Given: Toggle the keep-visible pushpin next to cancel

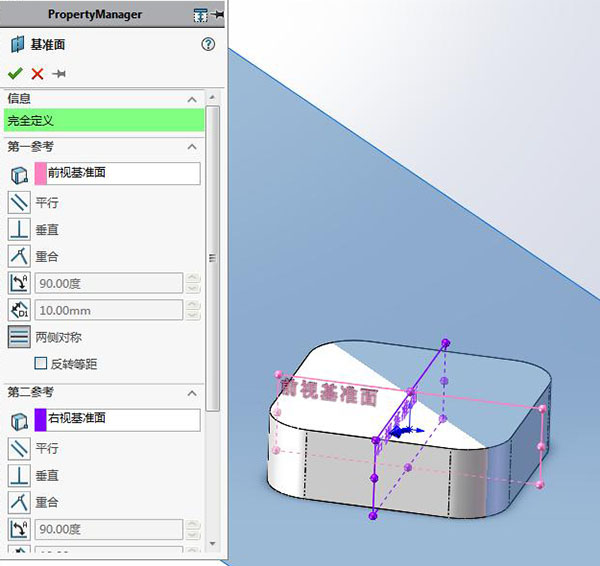Looking at the screenshot, I should coord(59,73).
